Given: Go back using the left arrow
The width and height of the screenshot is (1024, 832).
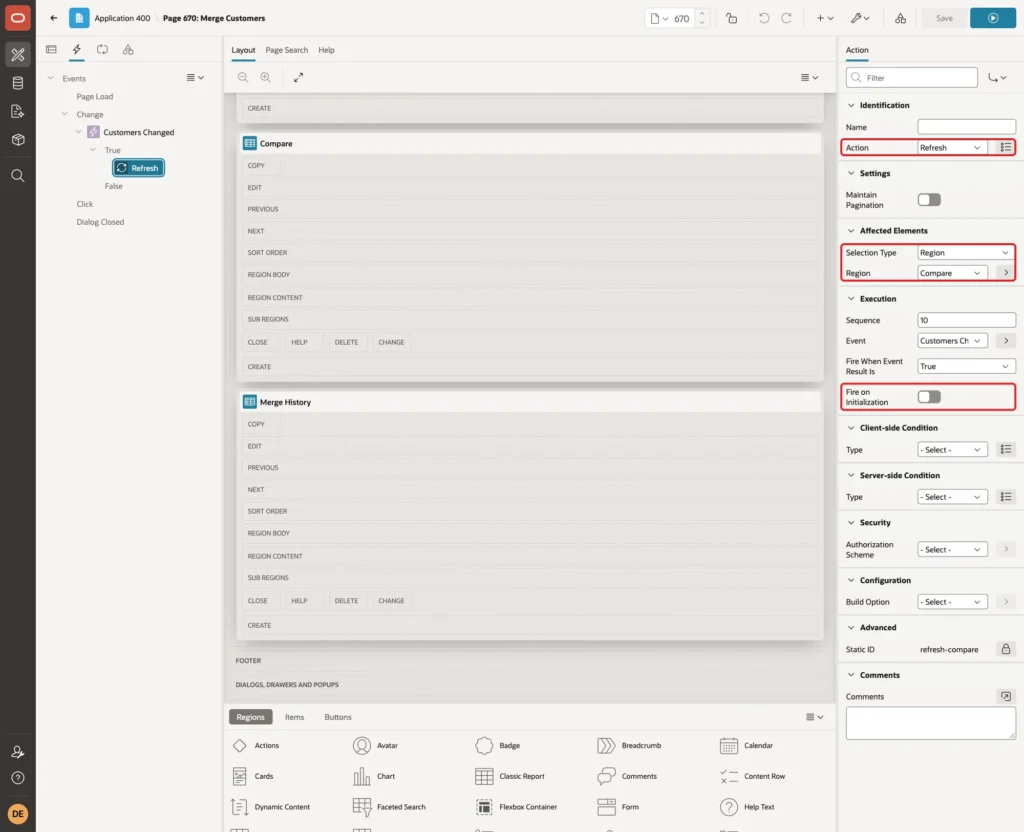Looking at the screenshot, I should (x=54, y=18).
